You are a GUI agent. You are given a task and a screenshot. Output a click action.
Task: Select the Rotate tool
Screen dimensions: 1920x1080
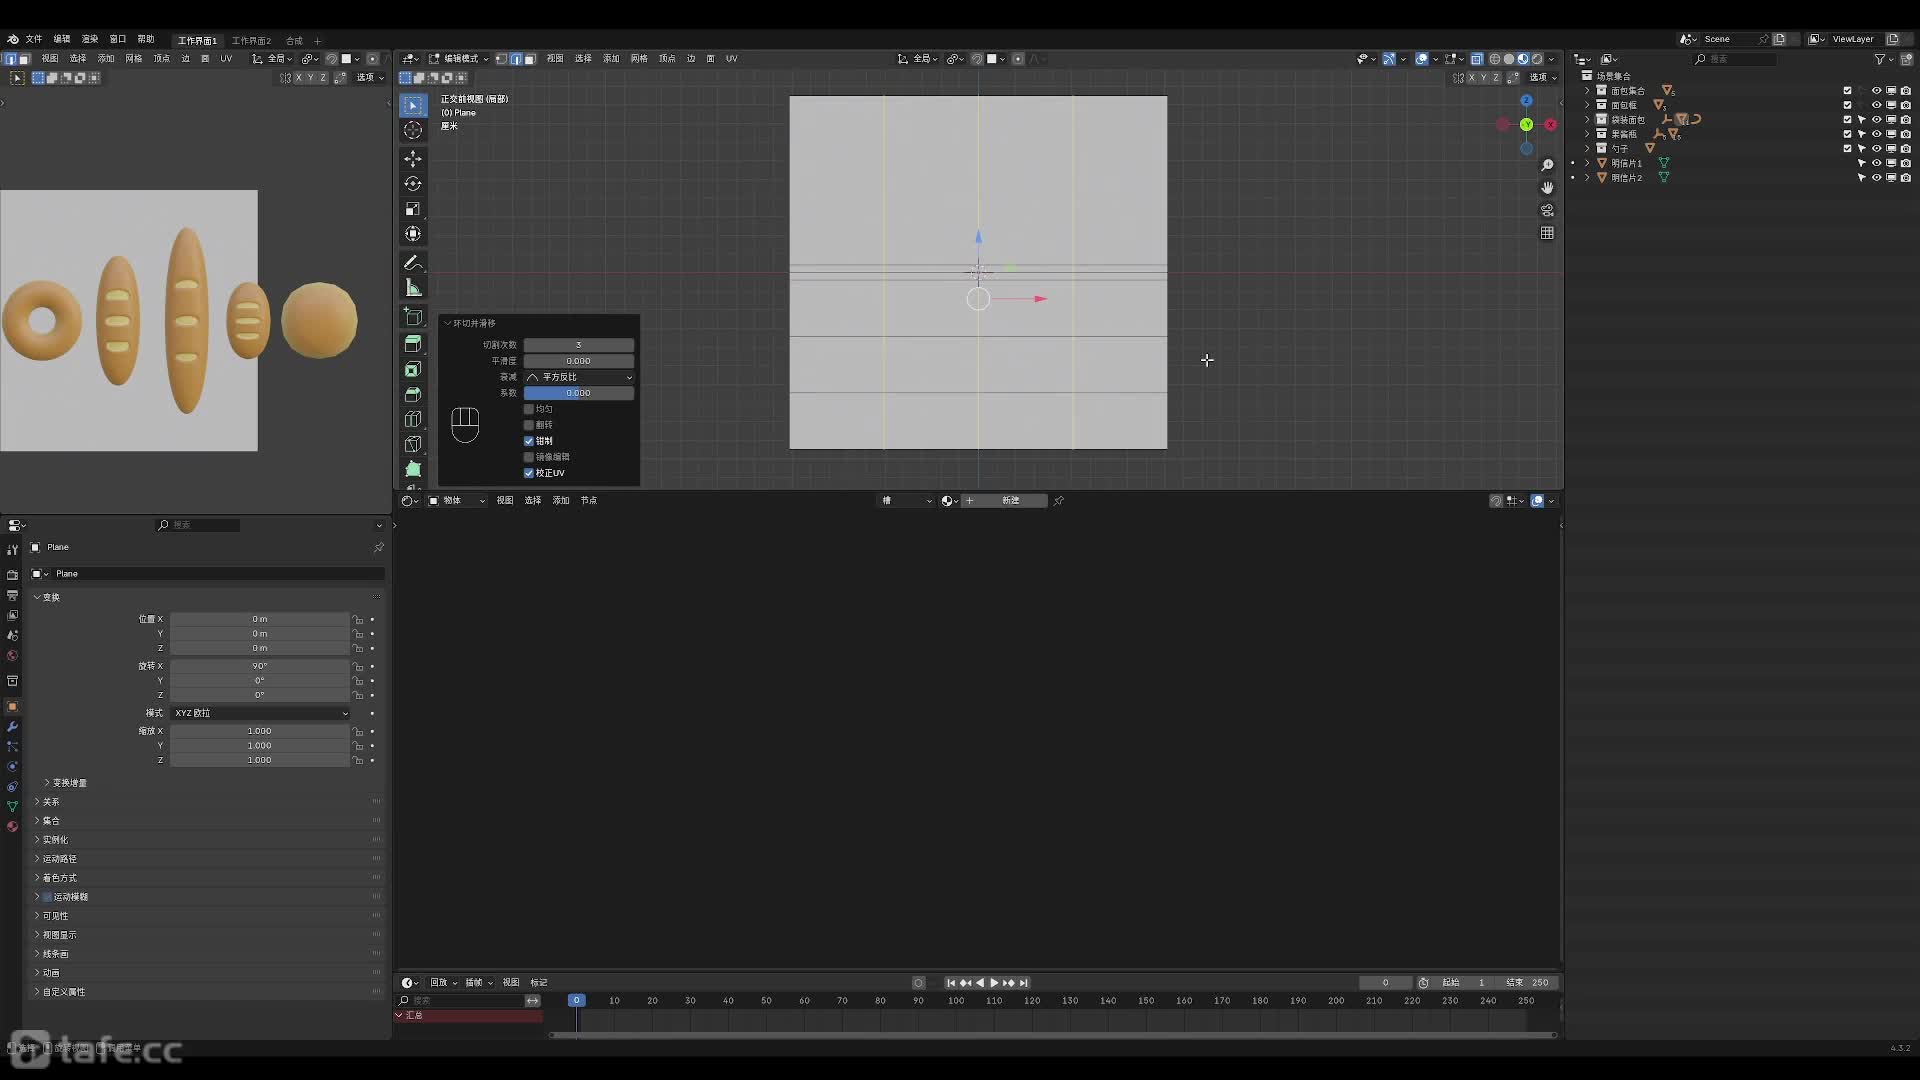(x=412, y=184)
